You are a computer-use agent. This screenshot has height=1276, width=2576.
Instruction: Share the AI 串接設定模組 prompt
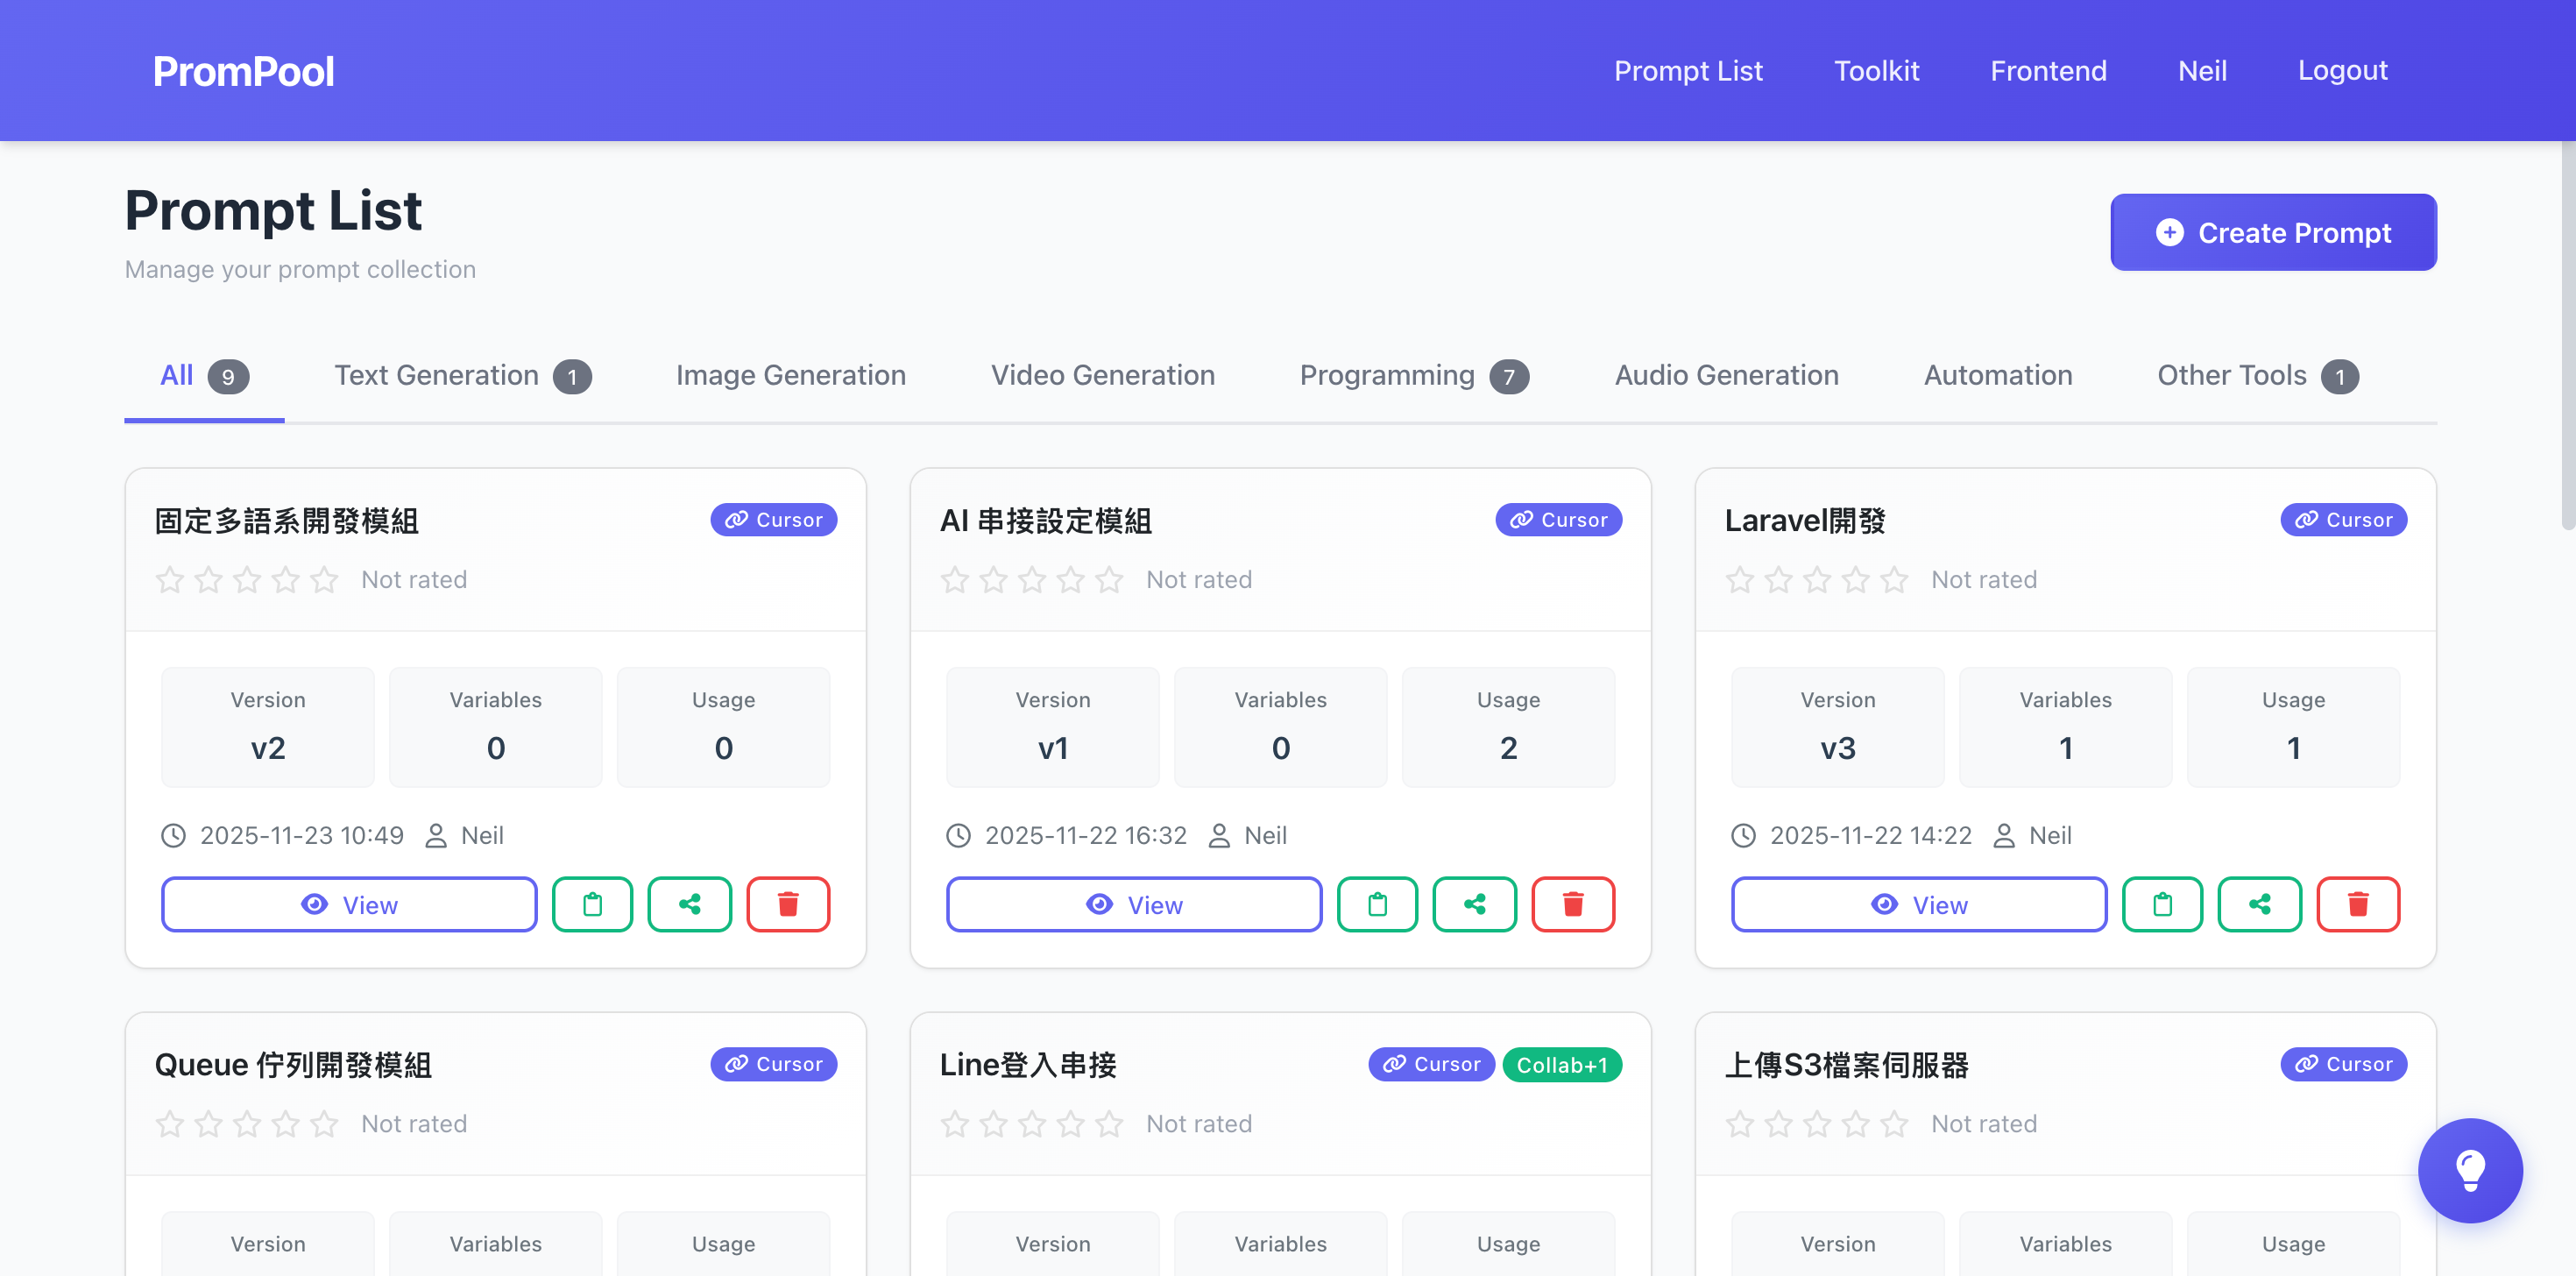1475,904
